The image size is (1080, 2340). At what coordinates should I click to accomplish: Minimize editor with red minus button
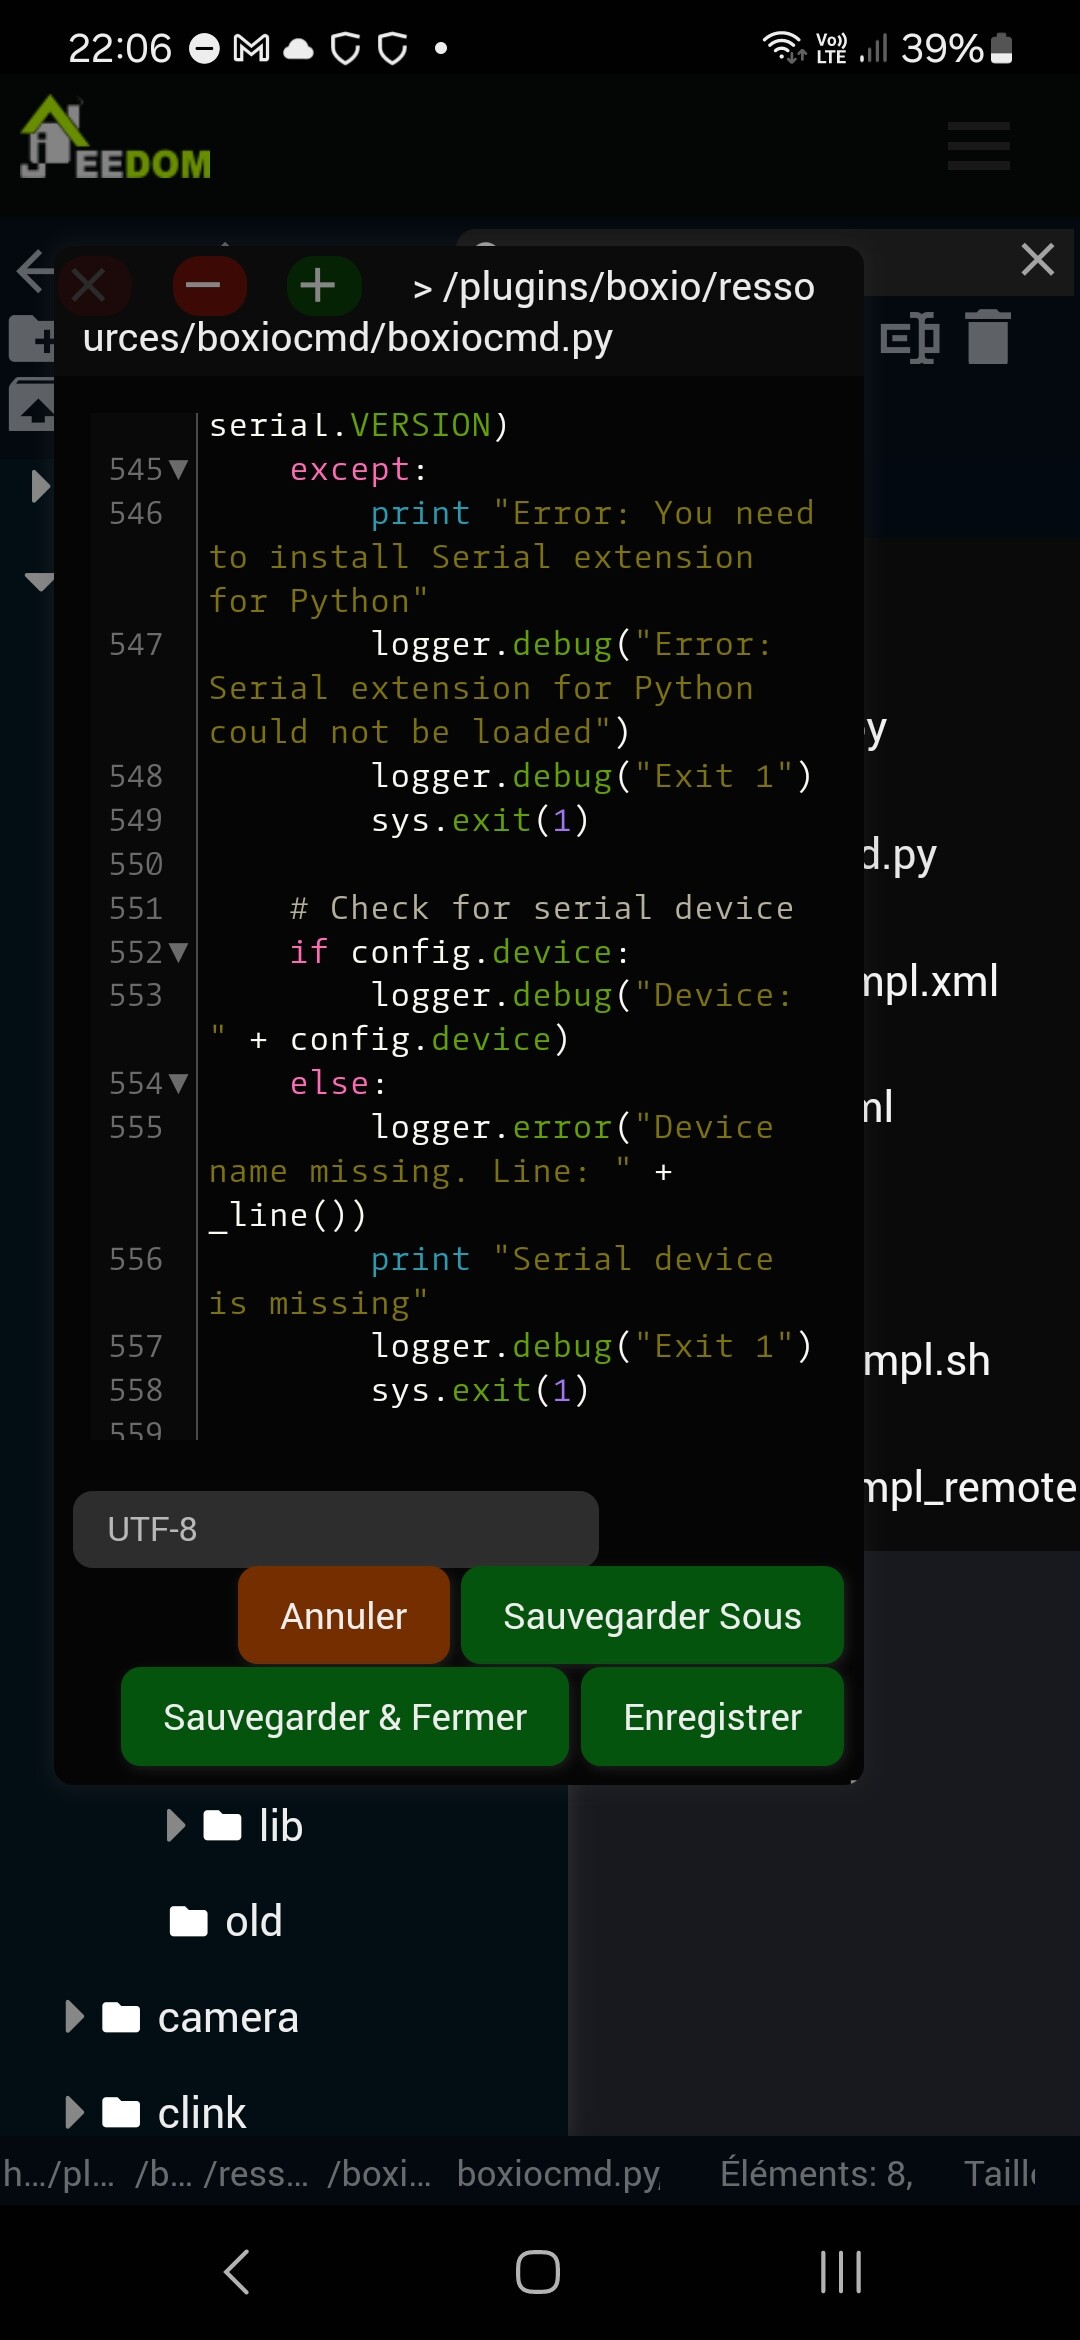tap(204, 286)
